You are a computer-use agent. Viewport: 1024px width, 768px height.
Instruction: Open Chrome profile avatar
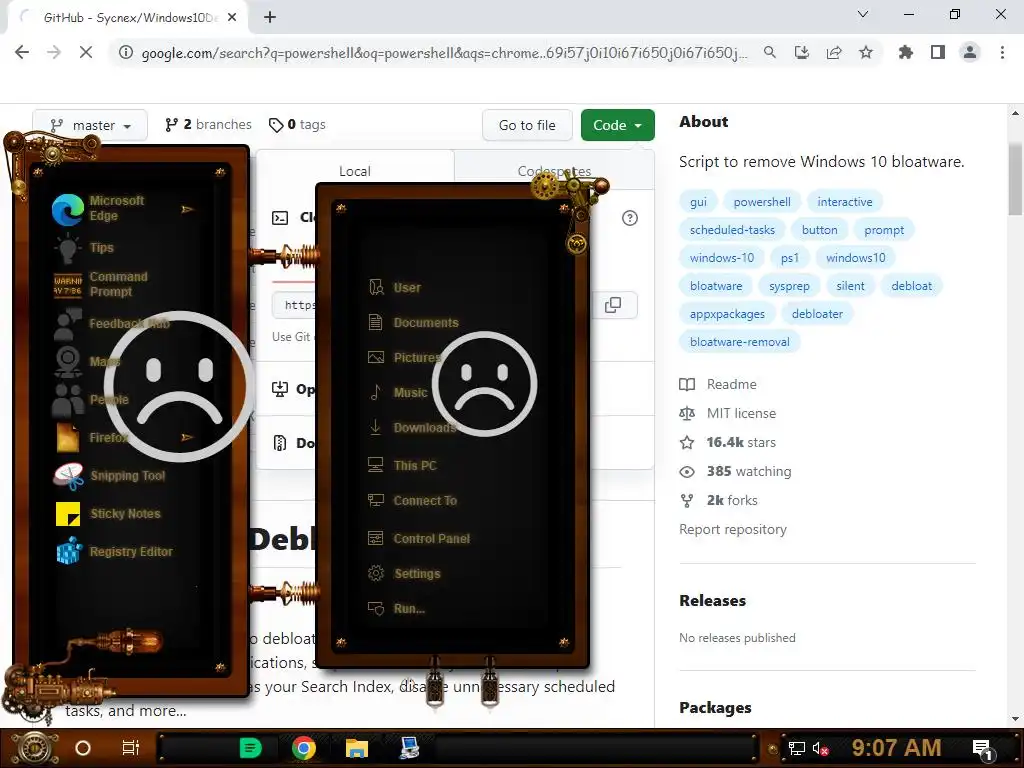[x=970, y=52]
